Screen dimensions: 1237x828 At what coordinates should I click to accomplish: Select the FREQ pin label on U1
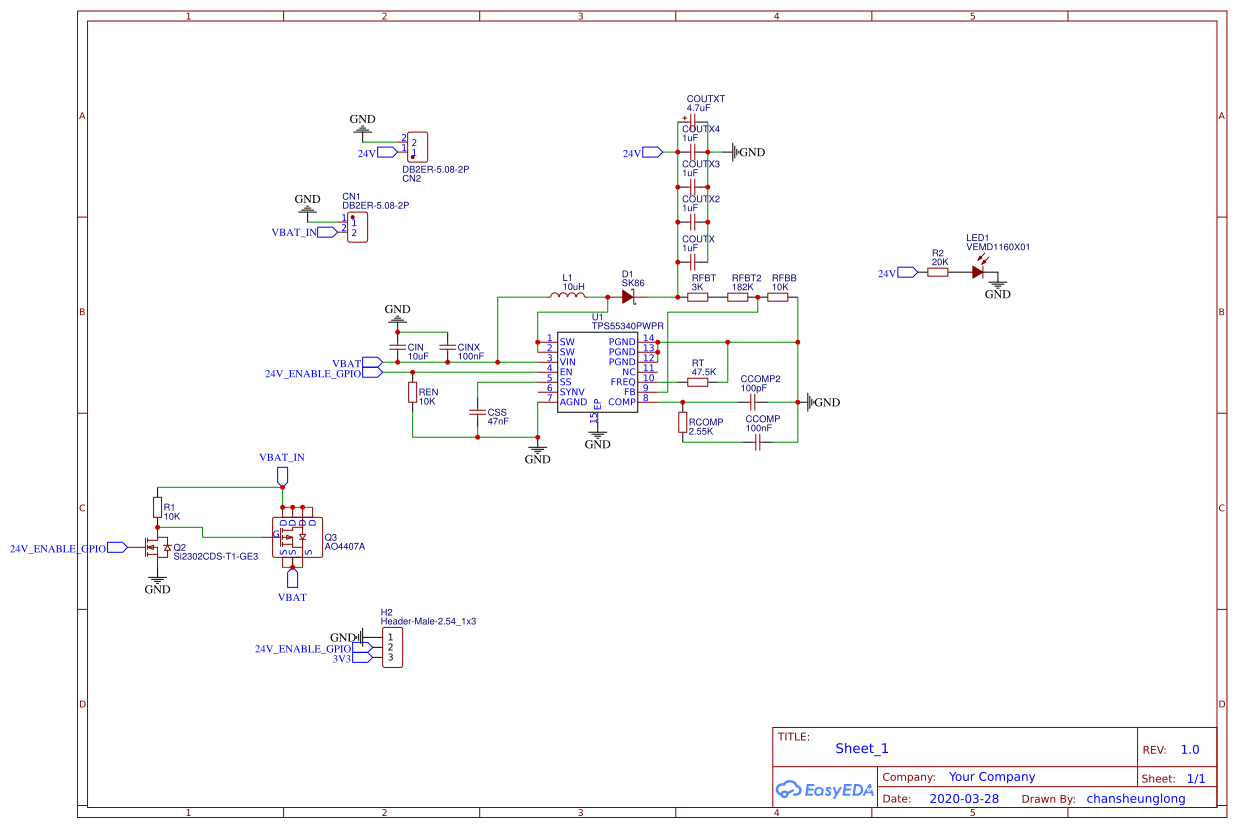(x=623, y=382)
